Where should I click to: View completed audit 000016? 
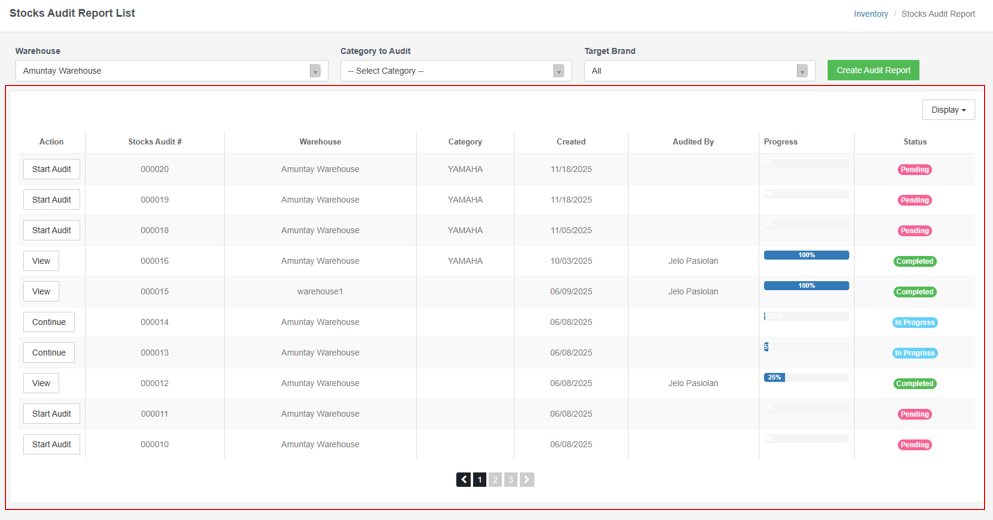[x=41, y=261]
